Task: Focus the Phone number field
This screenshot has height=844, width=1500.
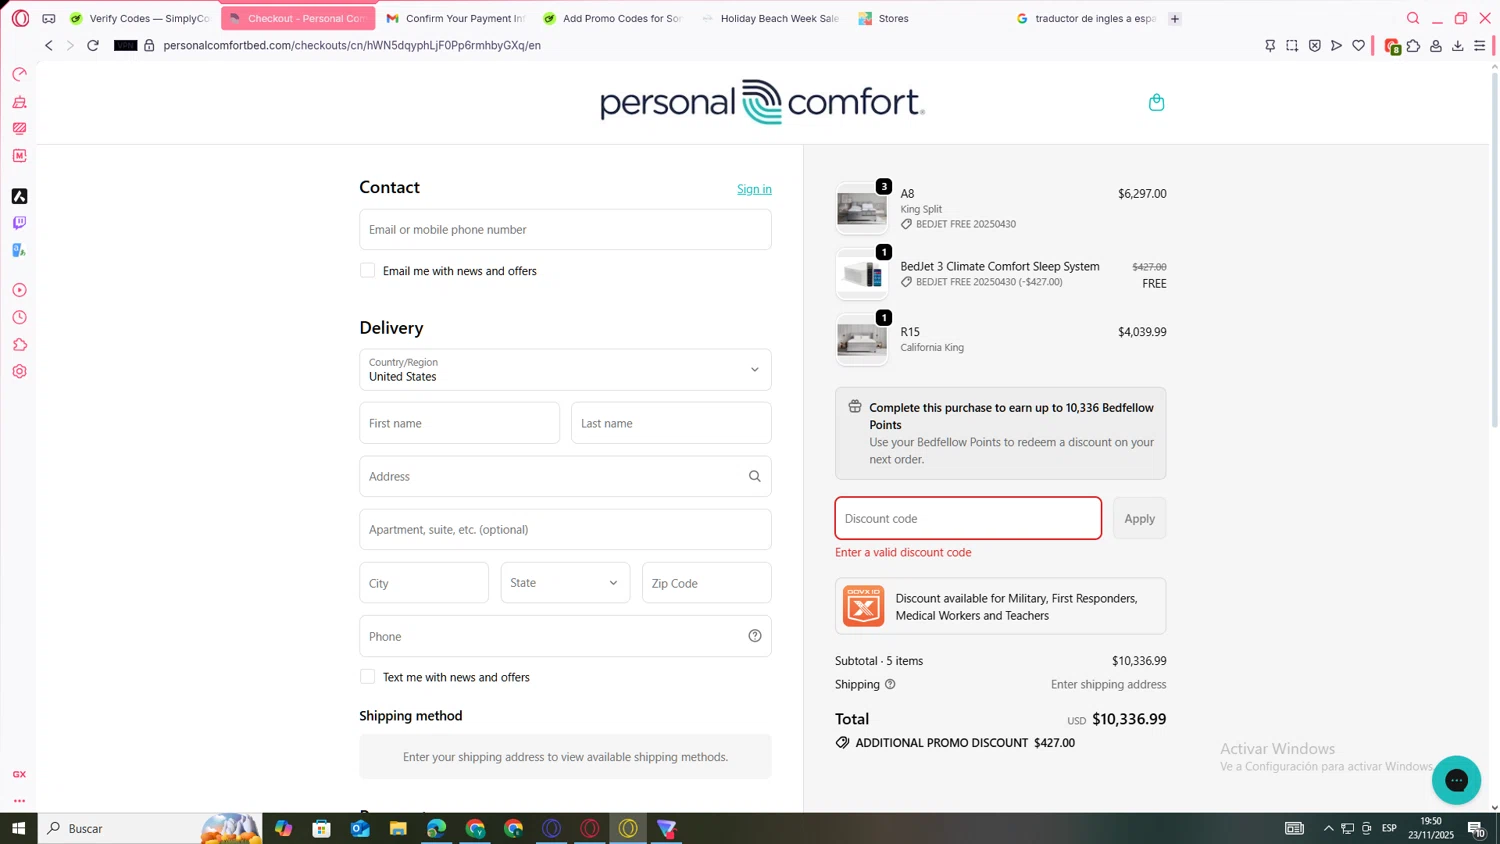Action: click(565, 636)
